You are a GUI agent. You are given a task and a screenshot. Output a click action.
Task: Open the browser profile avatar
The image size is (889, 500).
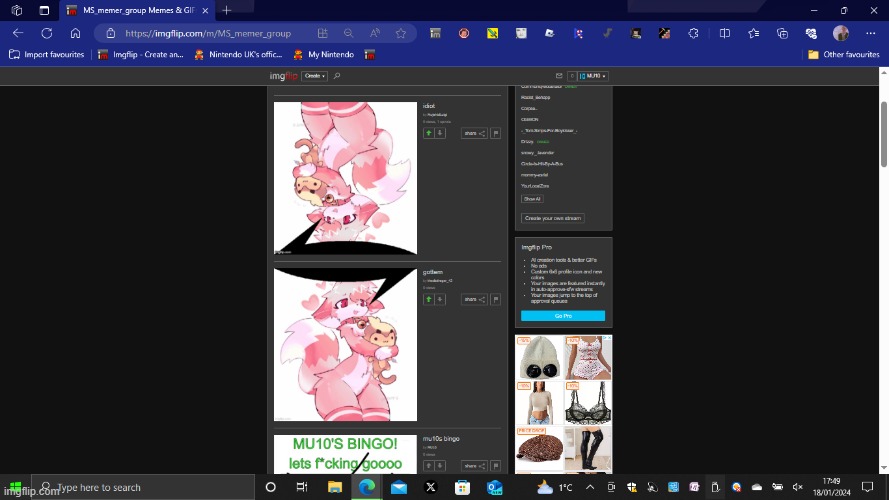841,33
